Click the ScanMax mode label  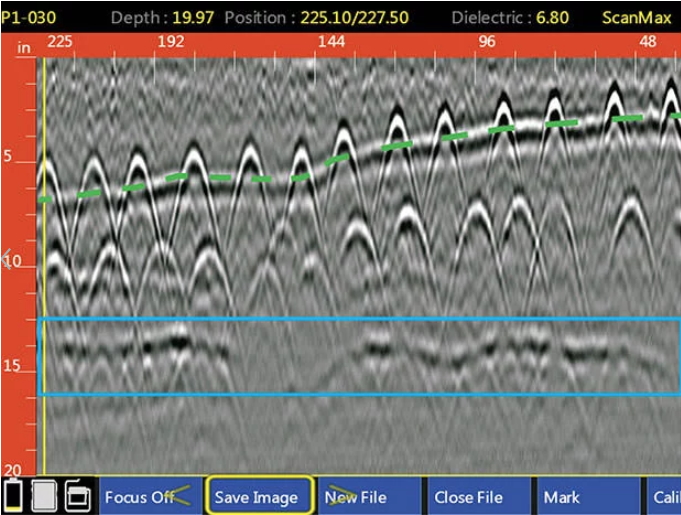pos(637,17)
